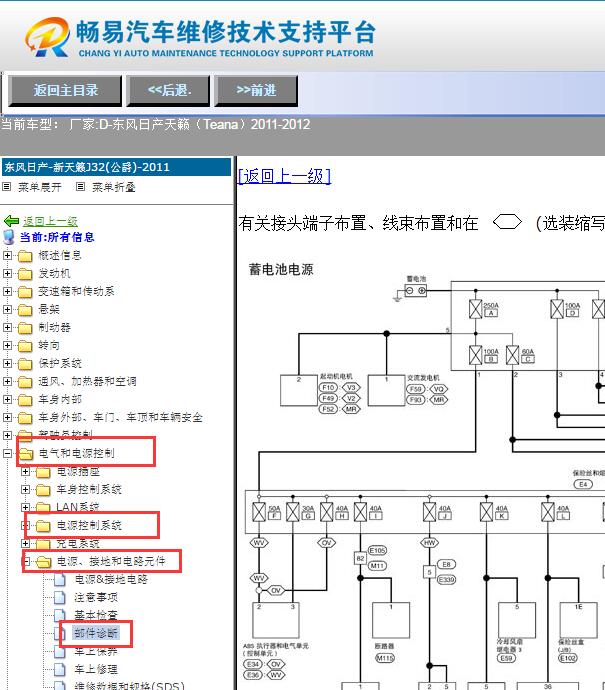Expand the 通风、加热器和空调 node
This screenshot has height=690, width=605.
[7, 382]
